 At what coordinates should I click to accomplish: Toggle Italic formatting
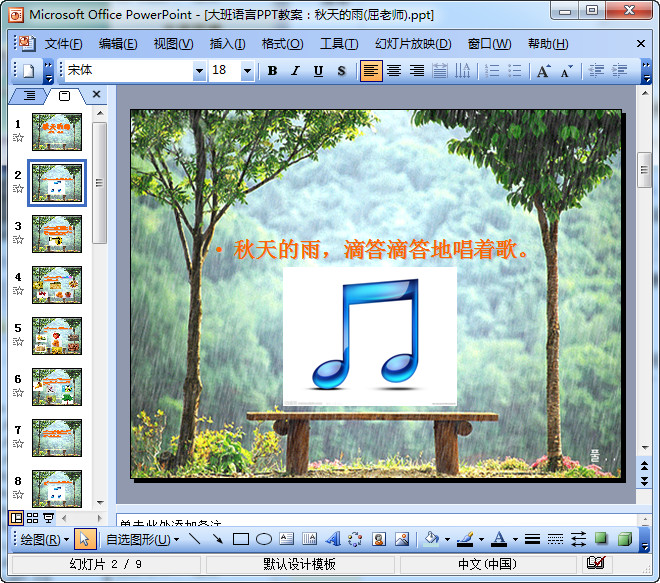coord(295,71)
